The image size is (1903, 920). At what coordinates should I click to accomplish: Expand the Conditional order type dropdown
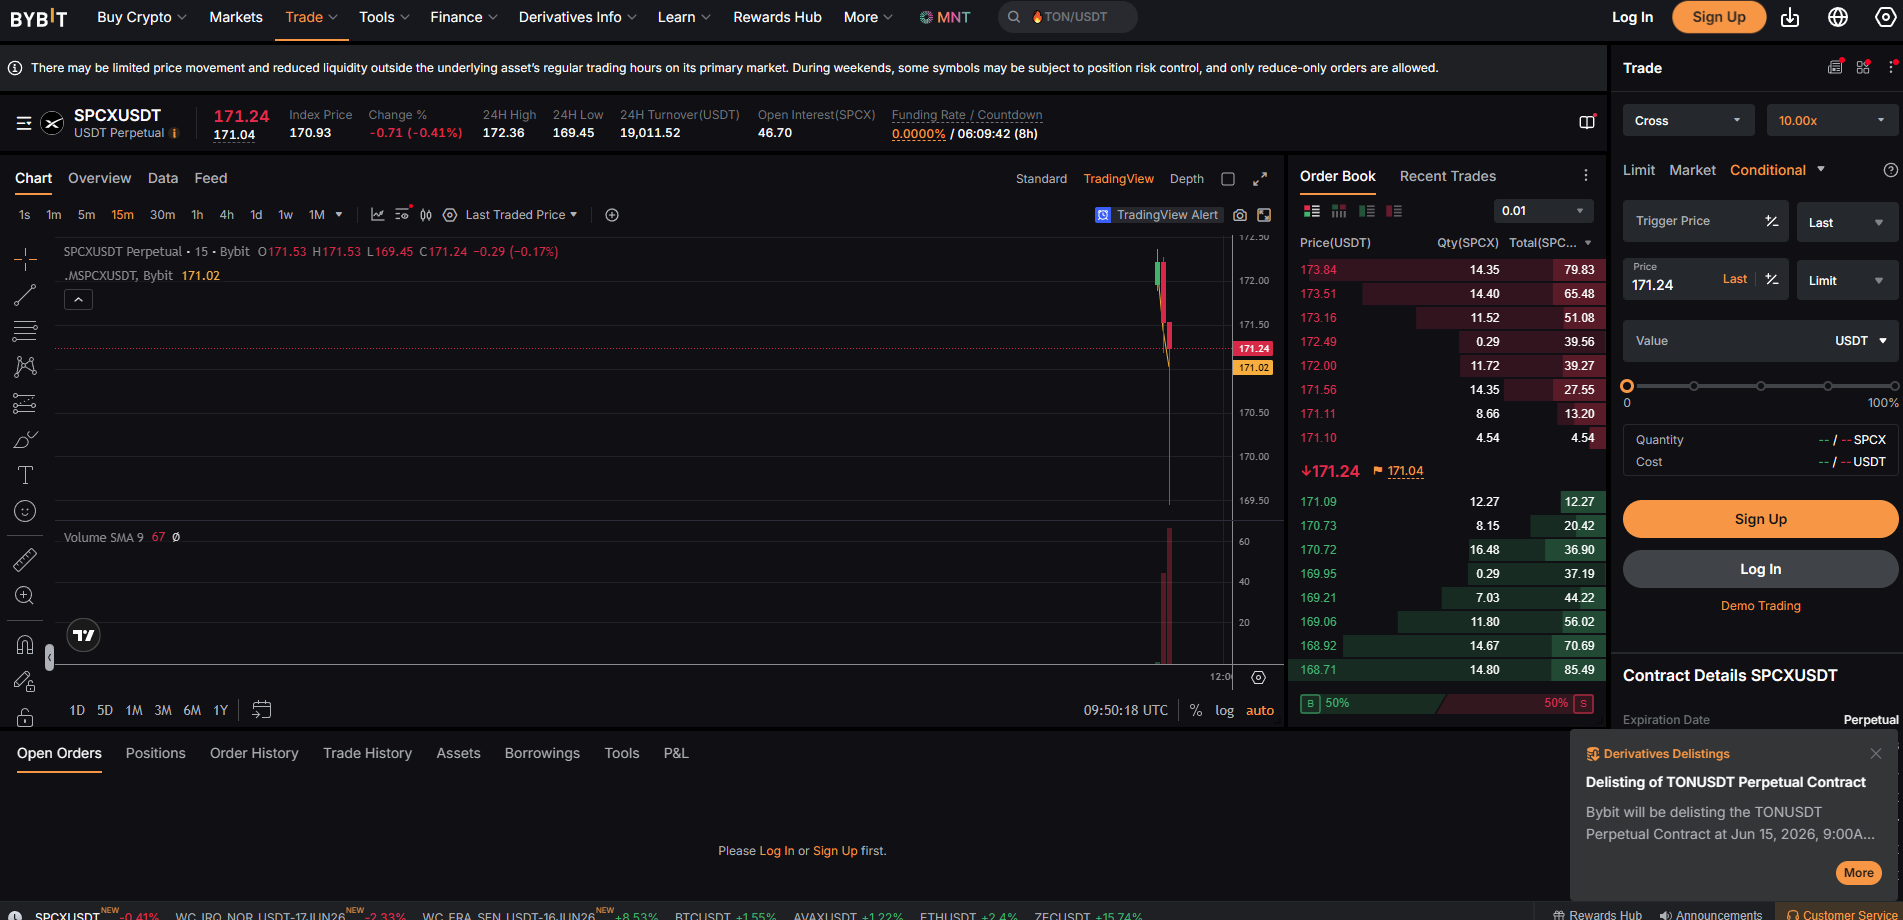1821,169
